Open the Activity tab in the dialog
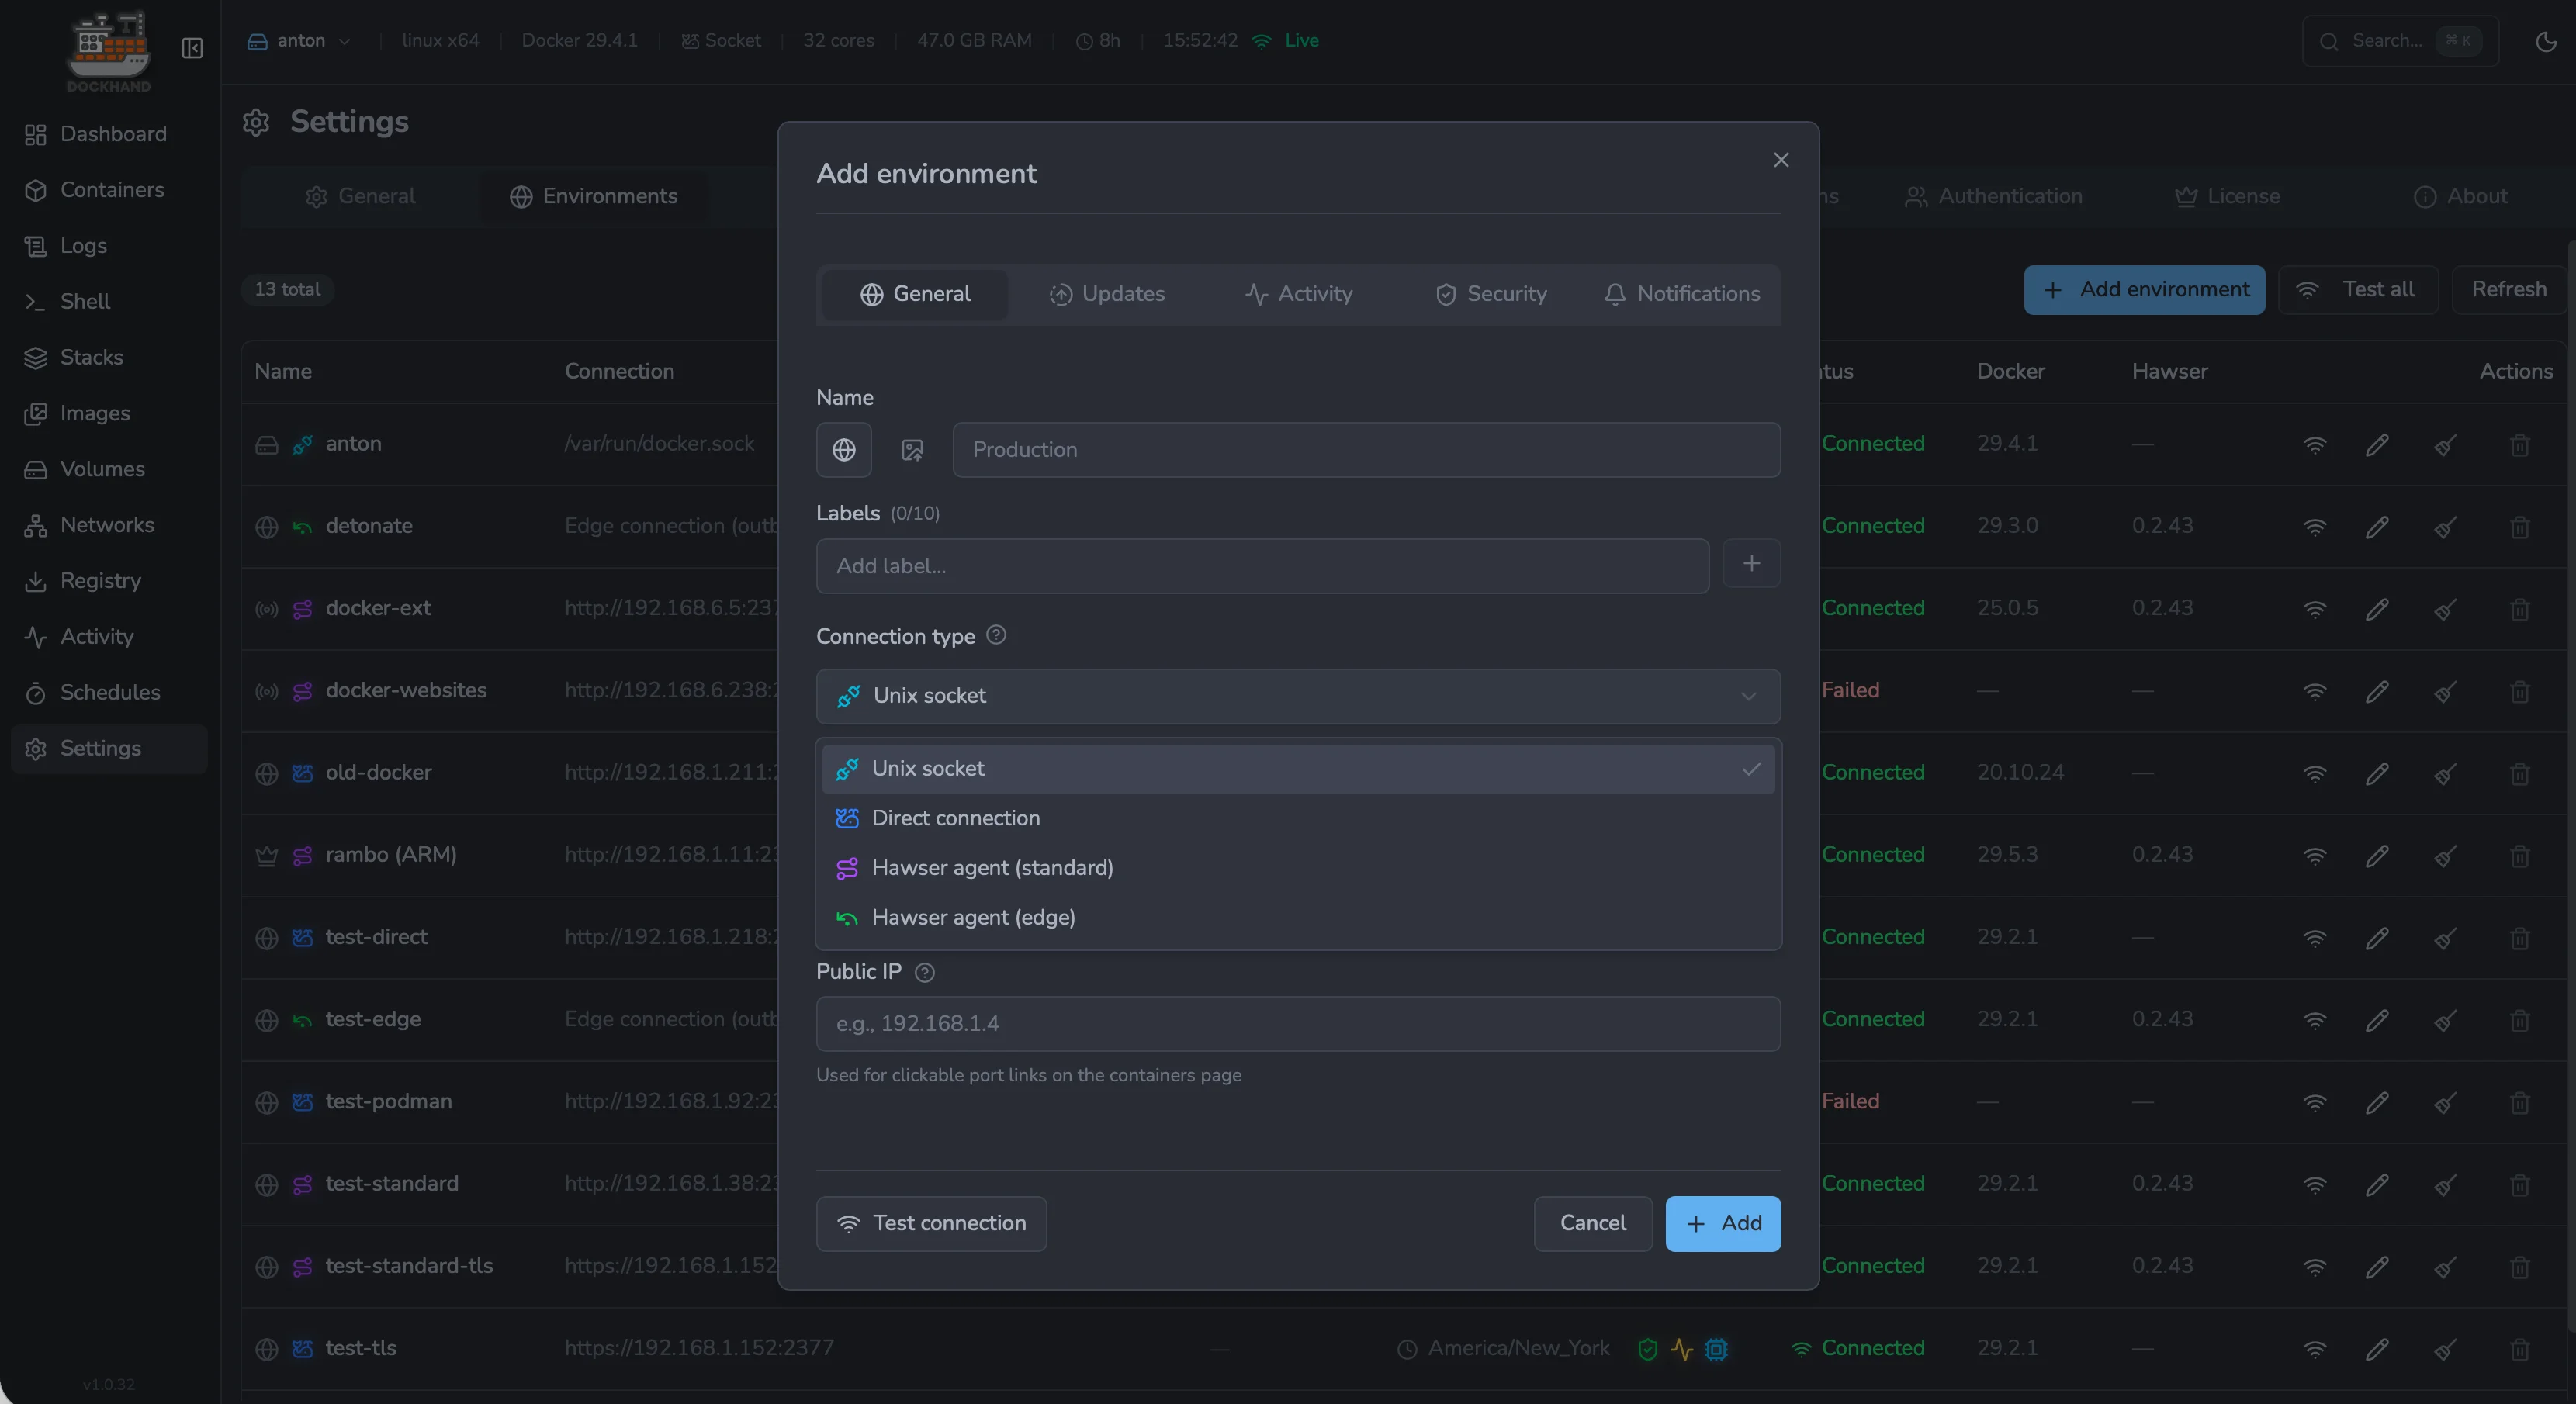Screen dimensions: 2576x1404 [1298, 294]
